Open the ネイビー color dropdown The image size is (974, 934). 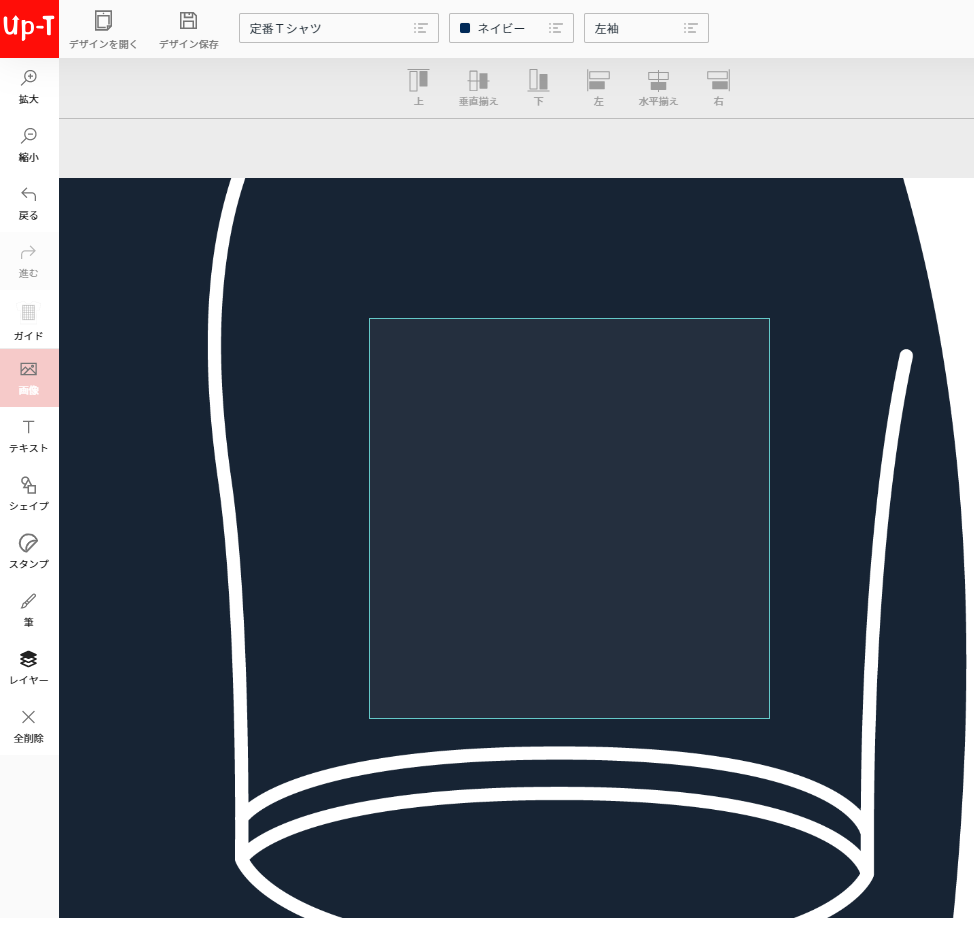[511, 28]
